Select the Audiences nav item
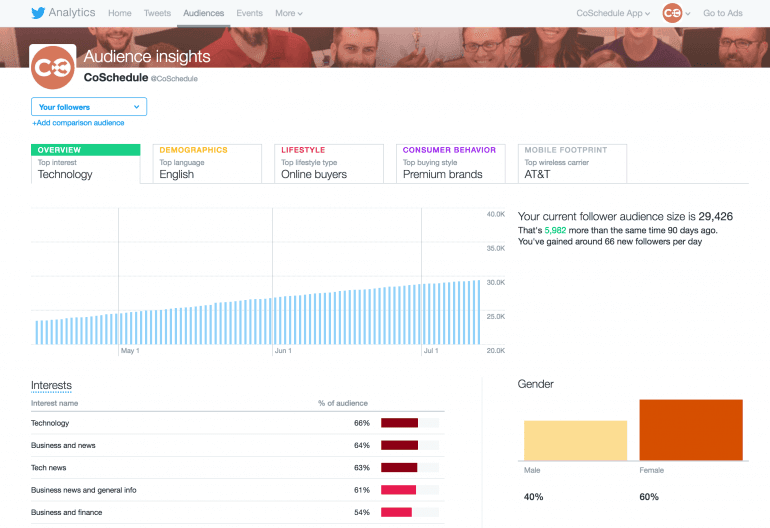 (x=204, y=13)
